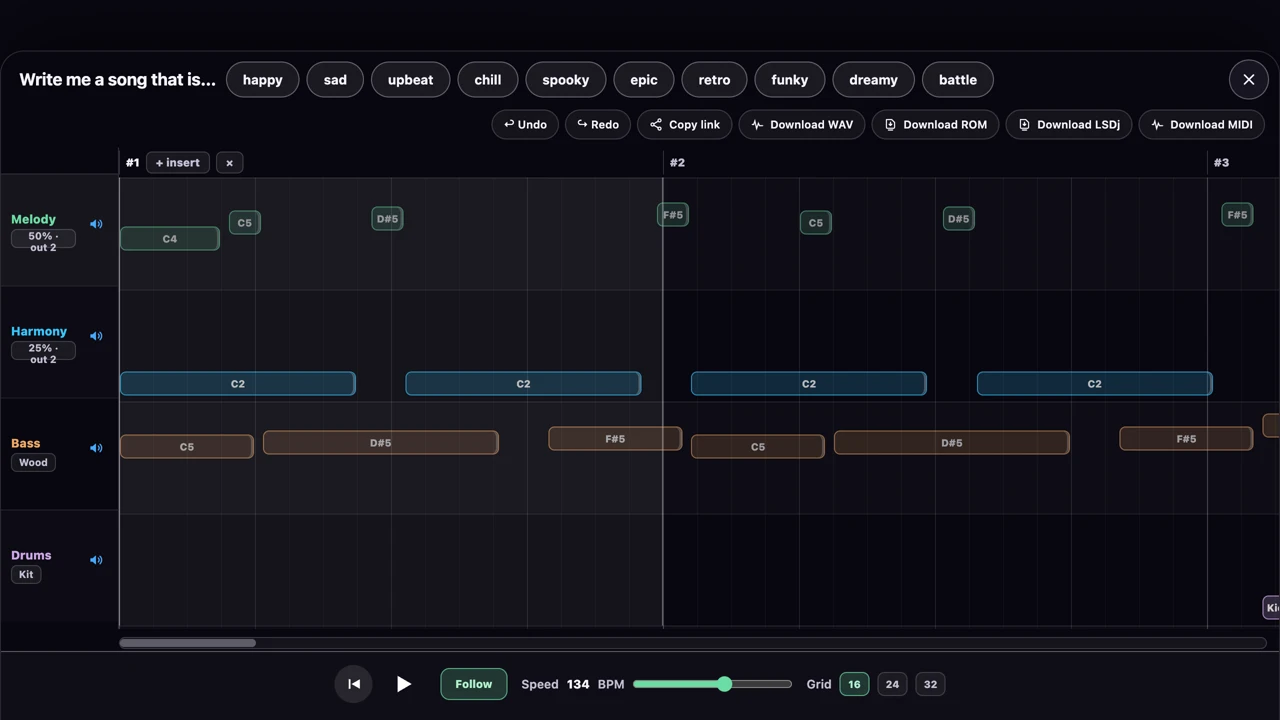Set the grid to 16
The width and height of the screenshot is (1280, 720).
click(854, 684)
